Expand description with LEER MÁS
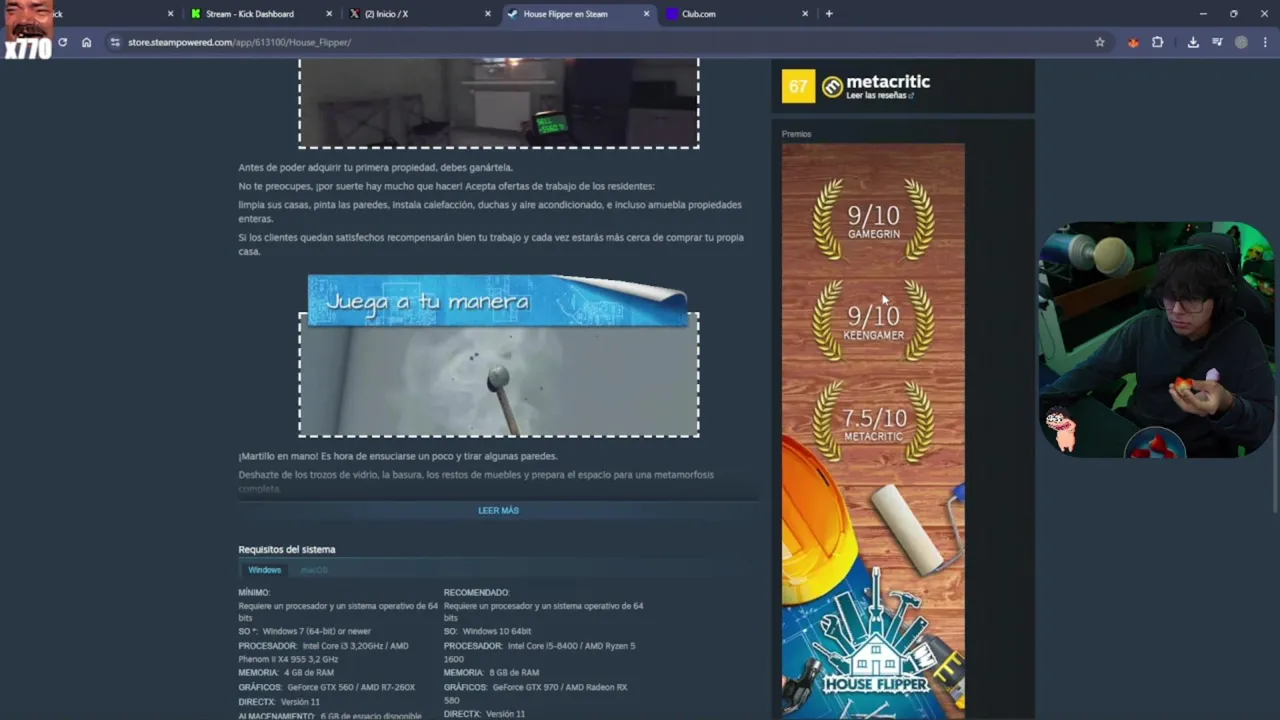Viewport: 1280px width, 720px height. point(498,511)
